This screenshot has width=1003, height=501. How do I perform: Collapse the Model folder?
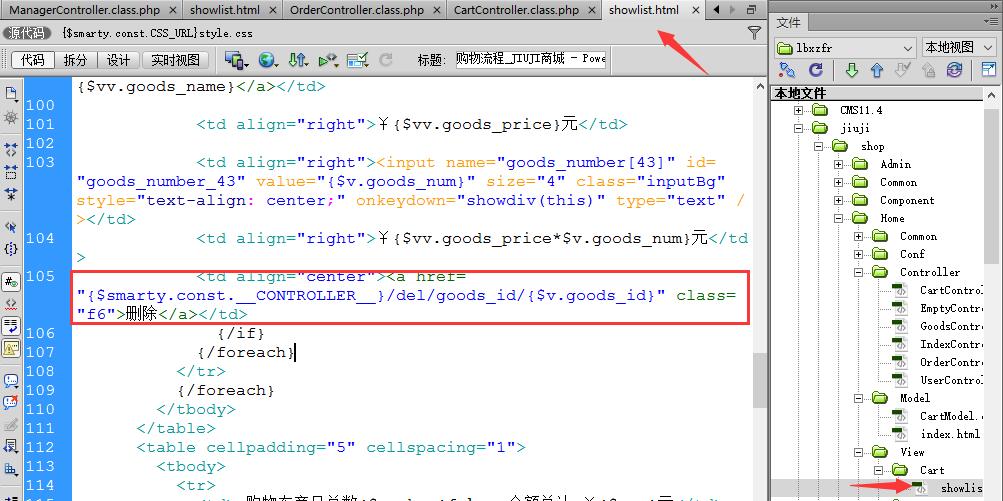coord(858,398)
